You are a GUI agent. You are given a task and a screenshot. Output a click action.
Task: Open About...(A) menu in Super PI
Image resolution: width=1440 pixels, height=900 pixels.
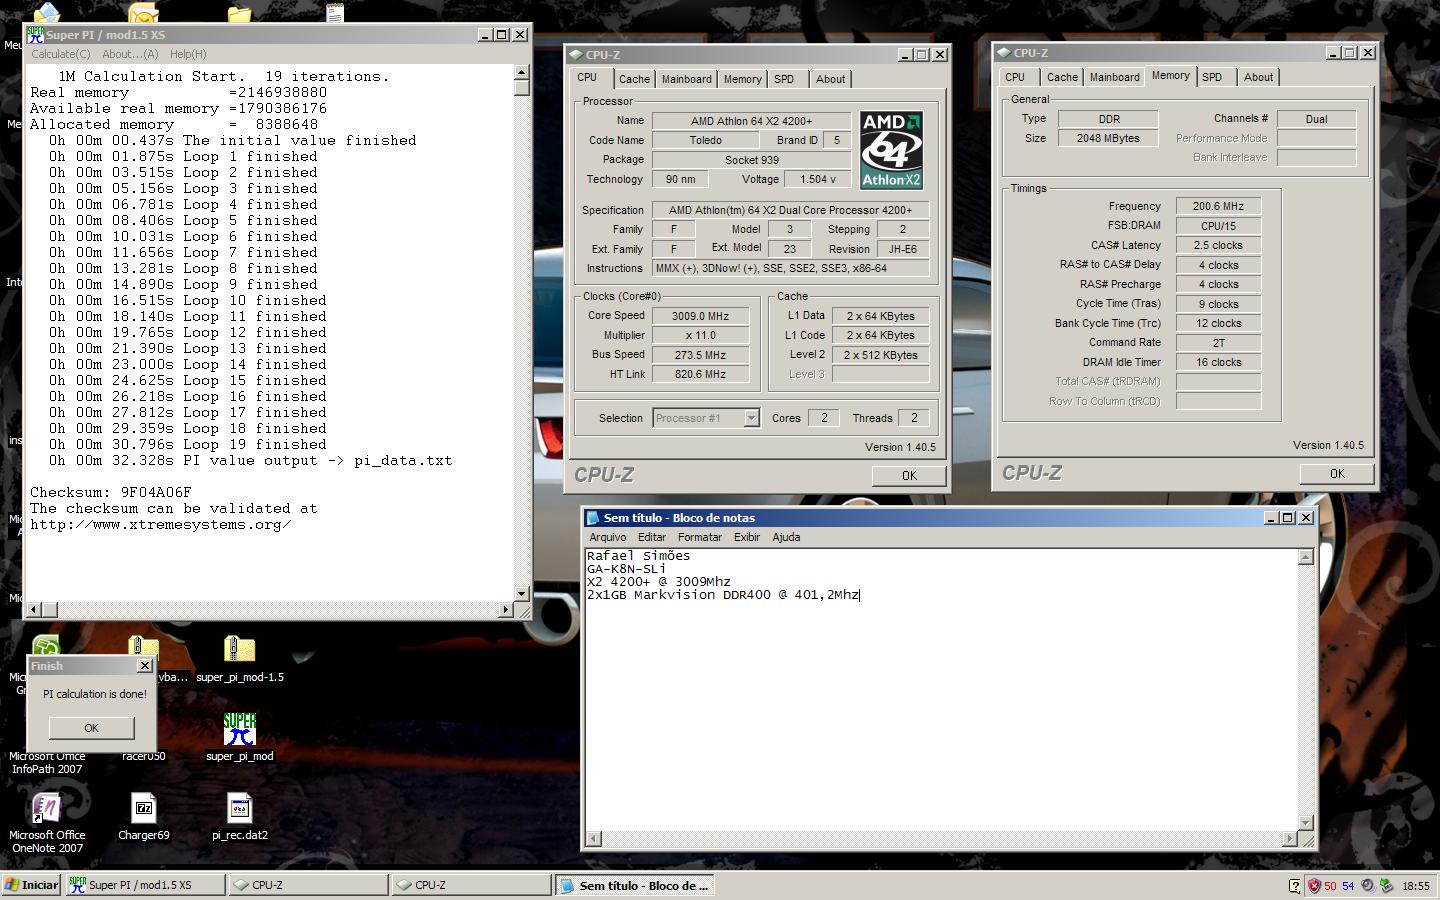130,54
